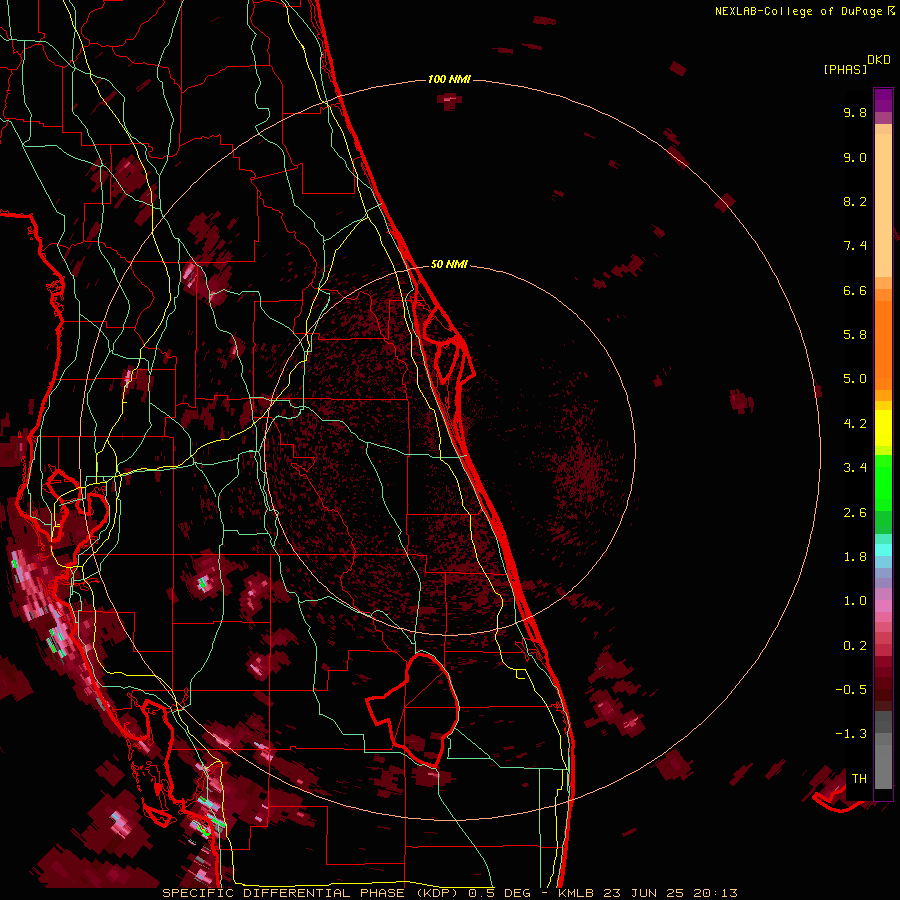Click the 9.8 value on color scale
Viewport: 900px width, 900px height.
(x=855, y=112)
